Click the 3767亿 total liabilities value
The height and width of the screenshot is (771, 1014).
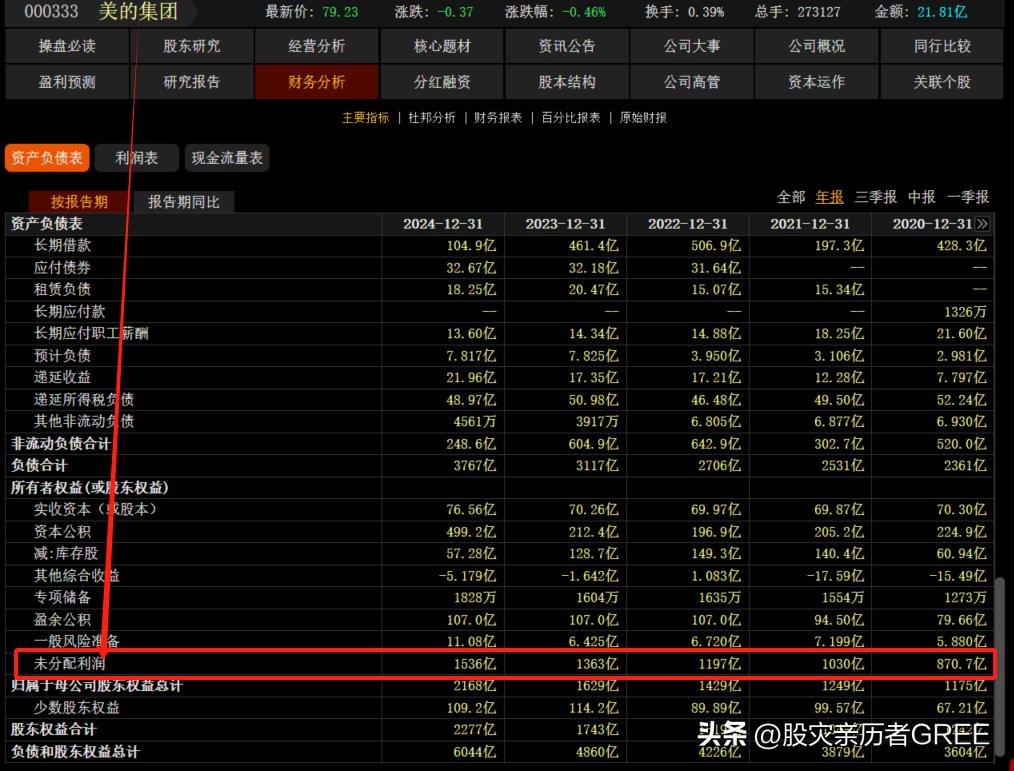(475, 466)
